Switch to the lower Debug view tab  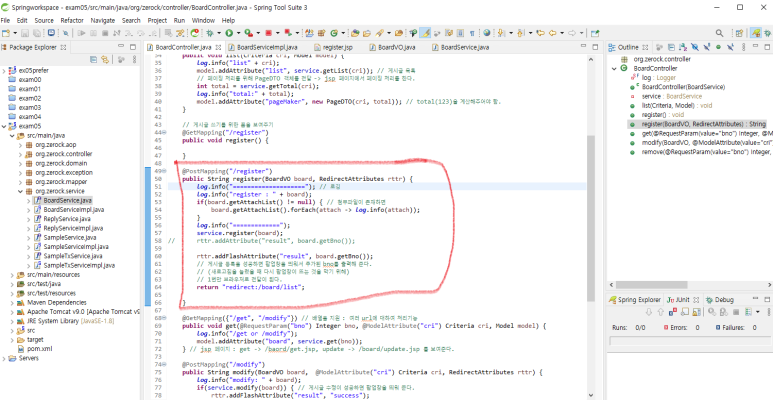click(x=720, y=299)
